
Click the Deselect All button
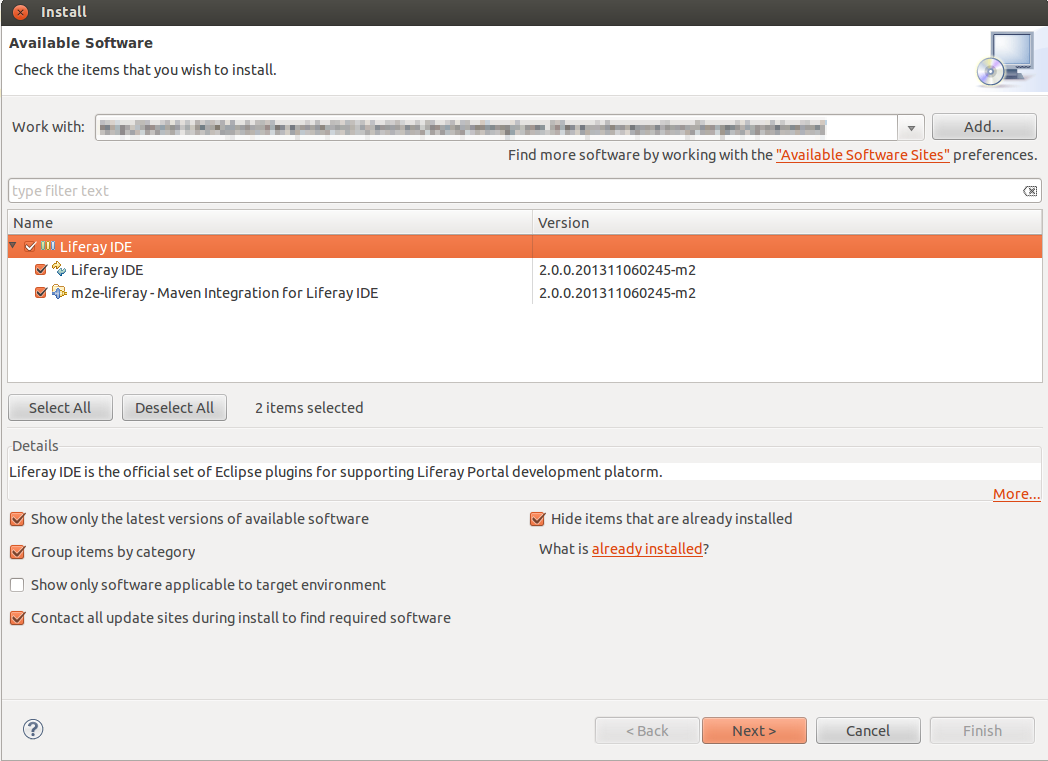click(175, 408)
